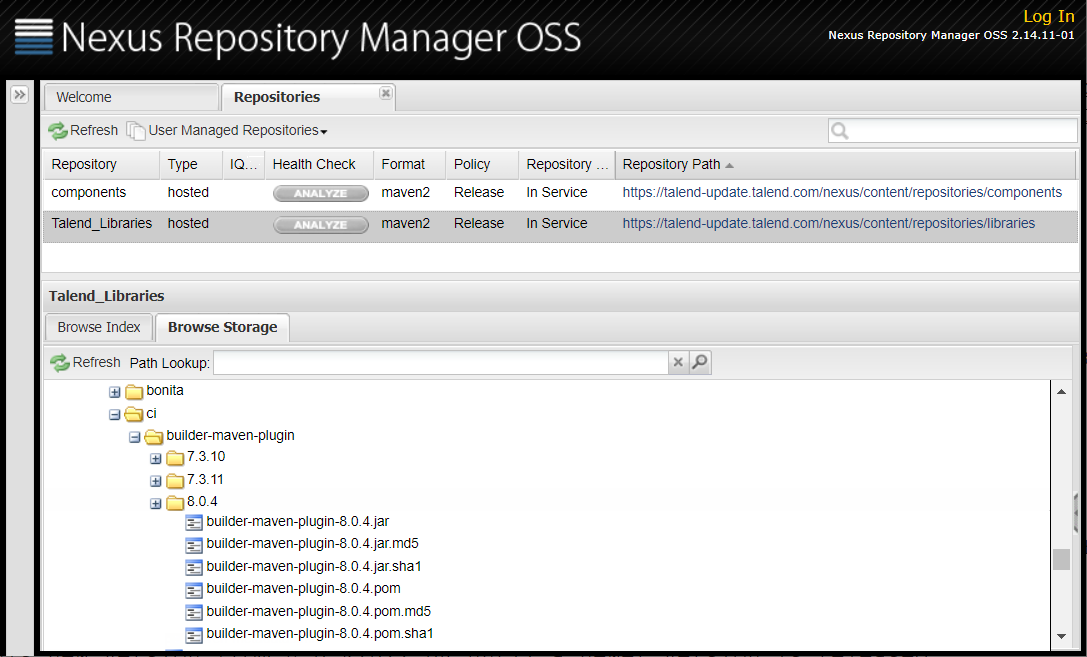The height and width of the screenshot is (657, 1087).
Task: Clear the Path Lookup field
Action: click(678, 362)
